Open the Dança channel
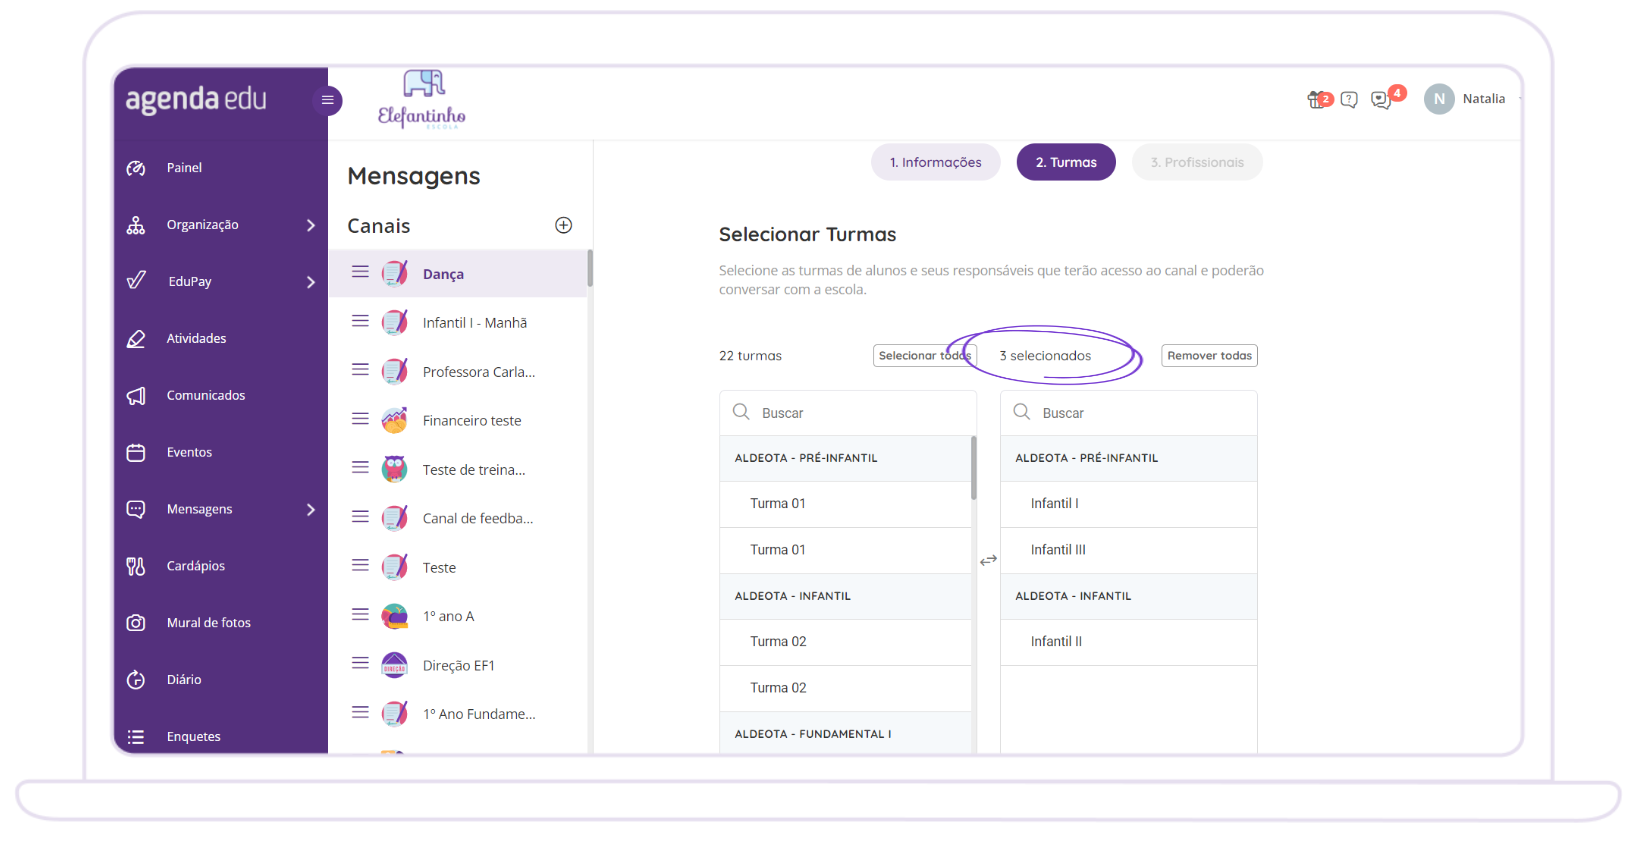The image size is (1635, 845). (458, 273)
